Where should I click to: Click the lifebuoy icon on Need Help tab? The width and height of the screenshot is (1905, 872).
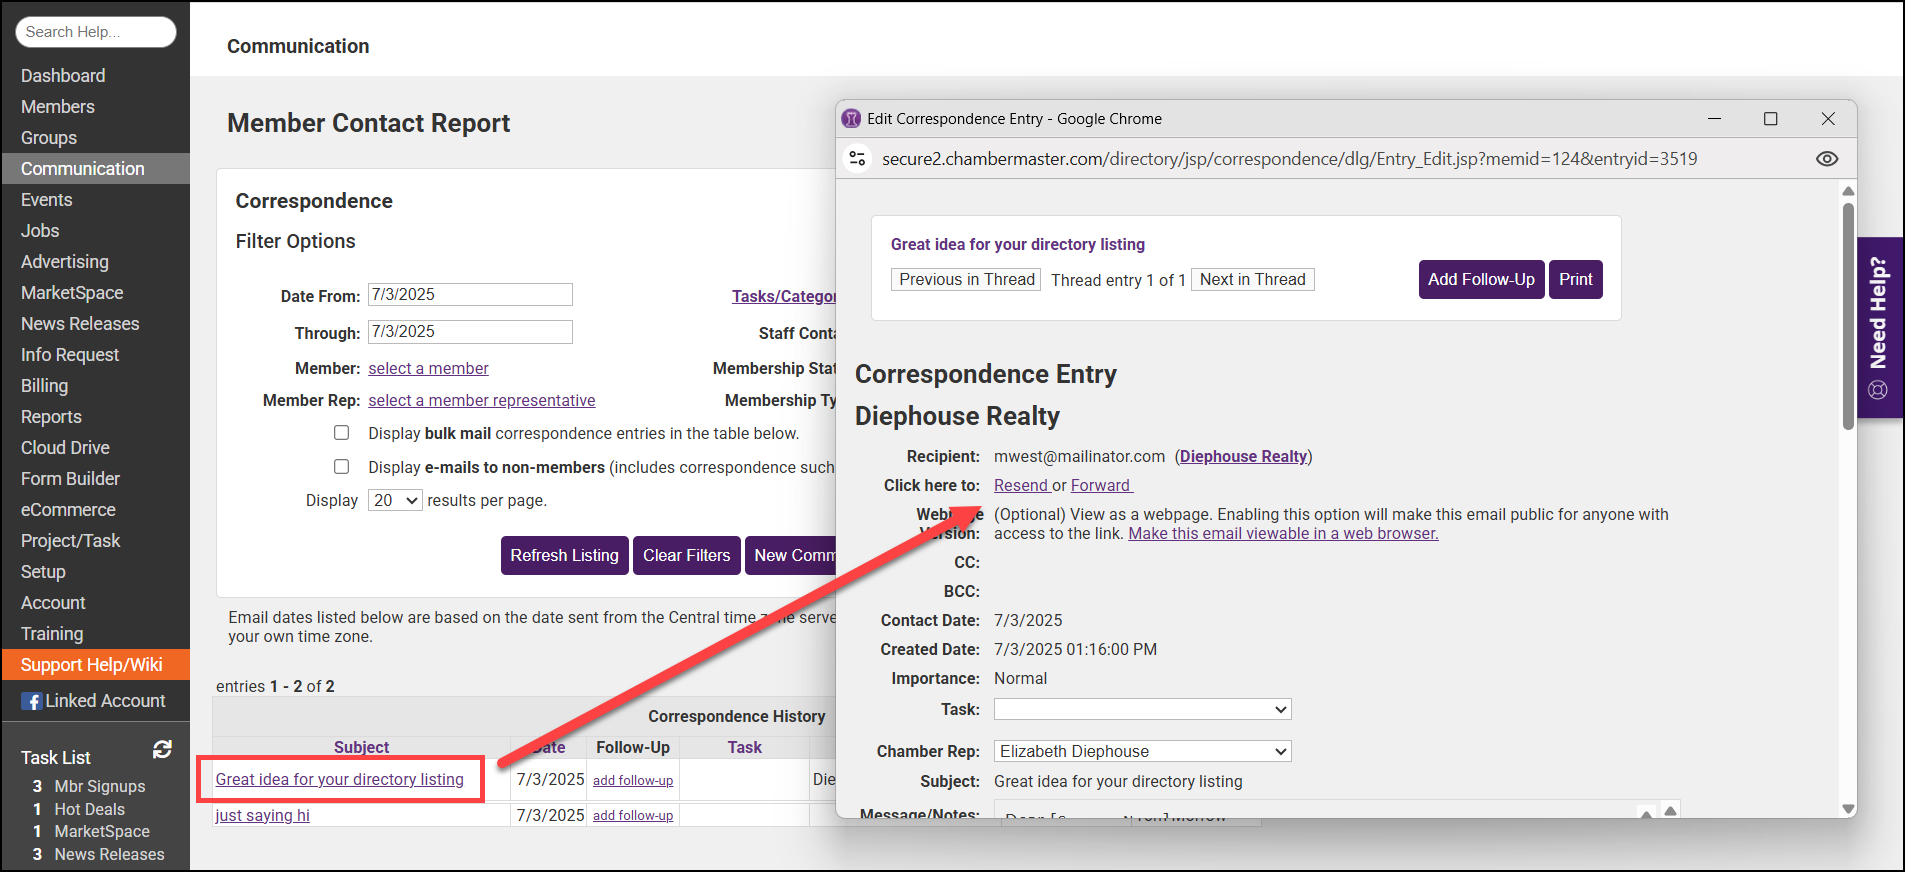1878,390
